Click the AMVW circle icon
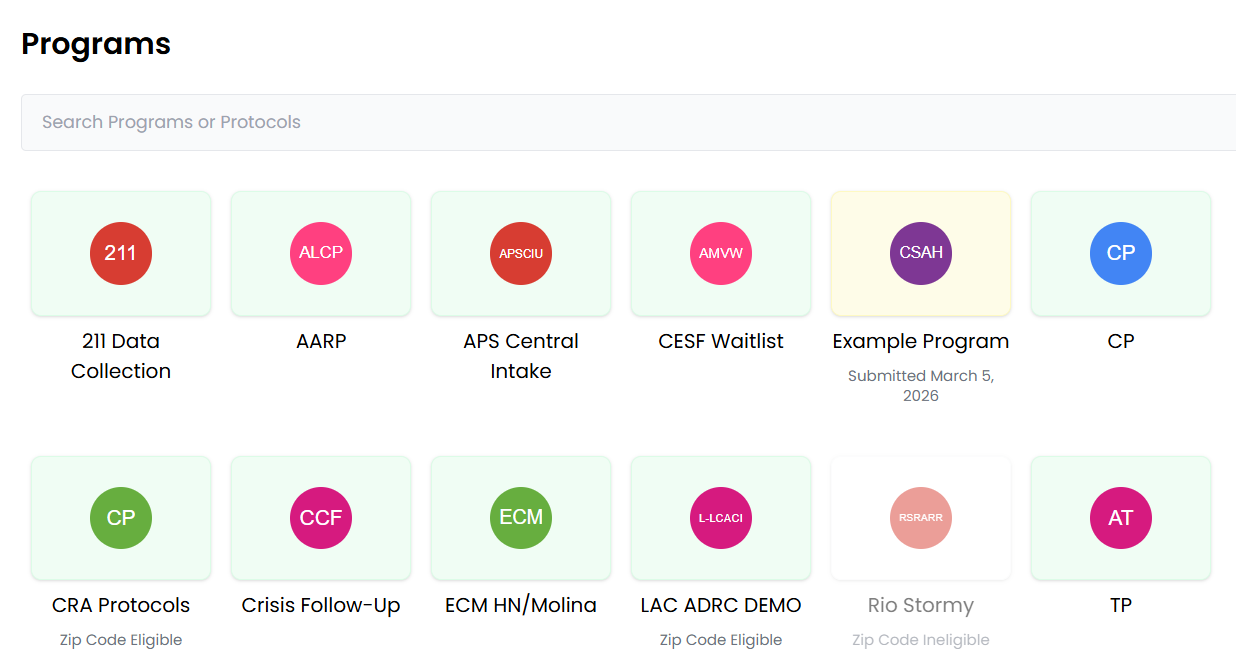 (721, 253)
